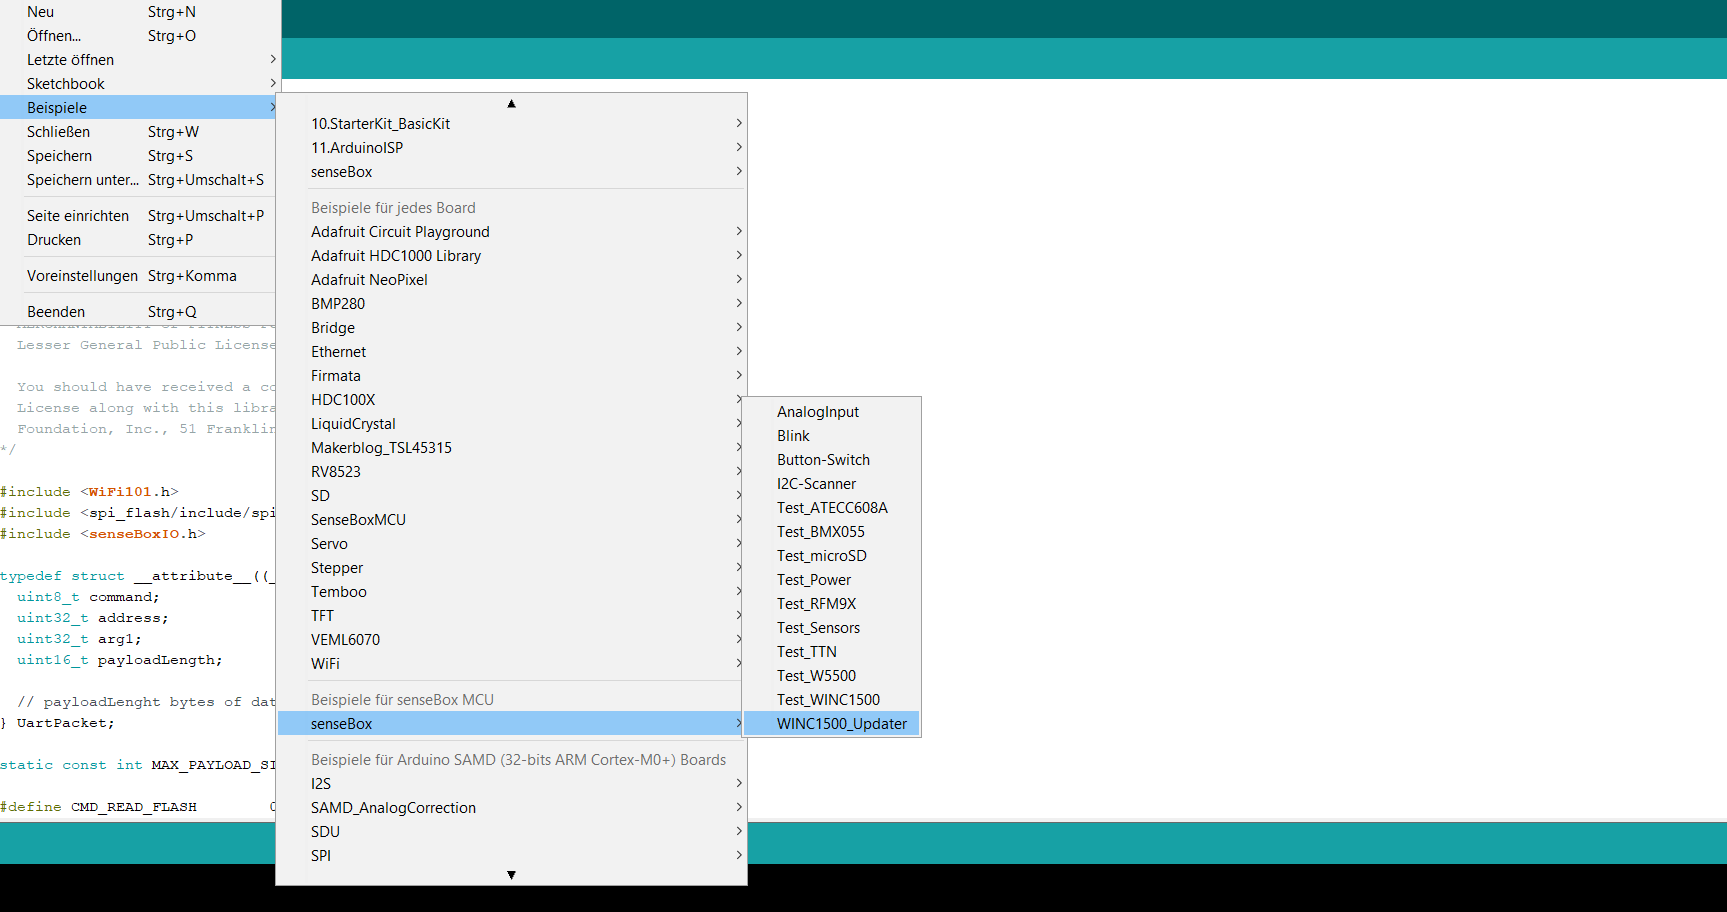Open SD examples submenu
This screenshot has height=912, width=1727.
[511, 496]
